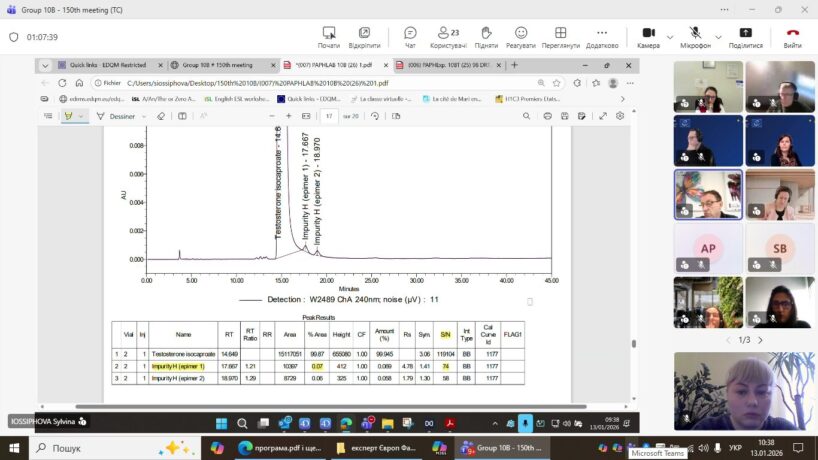Open view options (Переглянути)
Viewport: 818px width, 460px height.
tap(561, 37)
